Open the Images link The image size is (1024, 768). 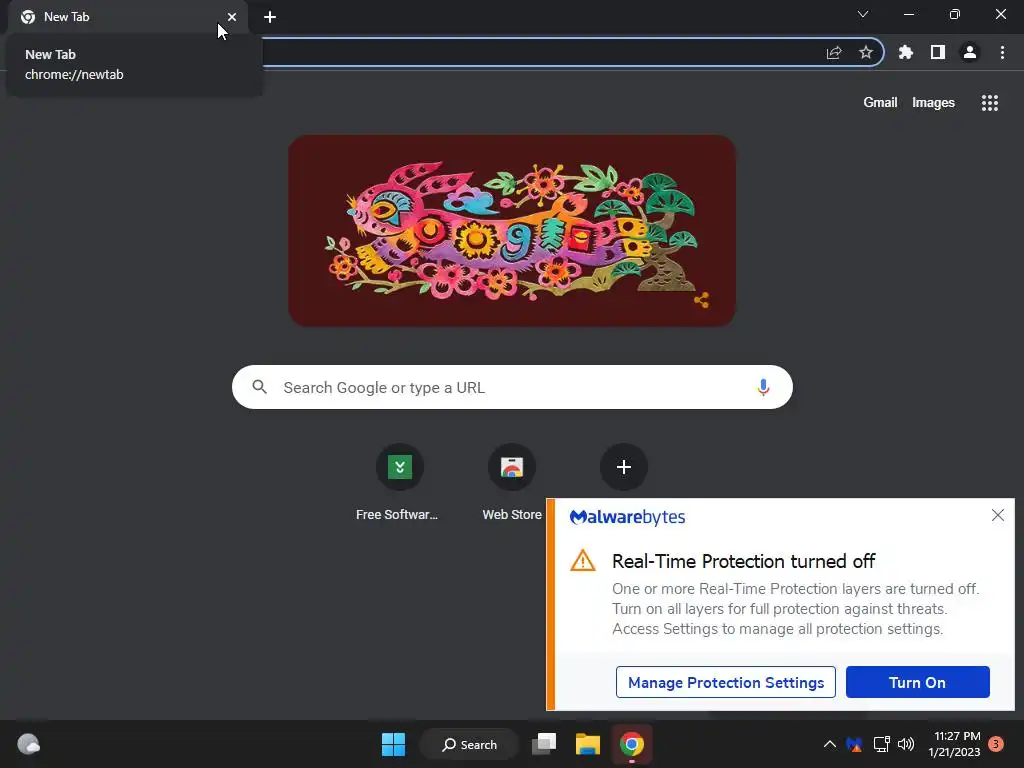click(933, 103)
